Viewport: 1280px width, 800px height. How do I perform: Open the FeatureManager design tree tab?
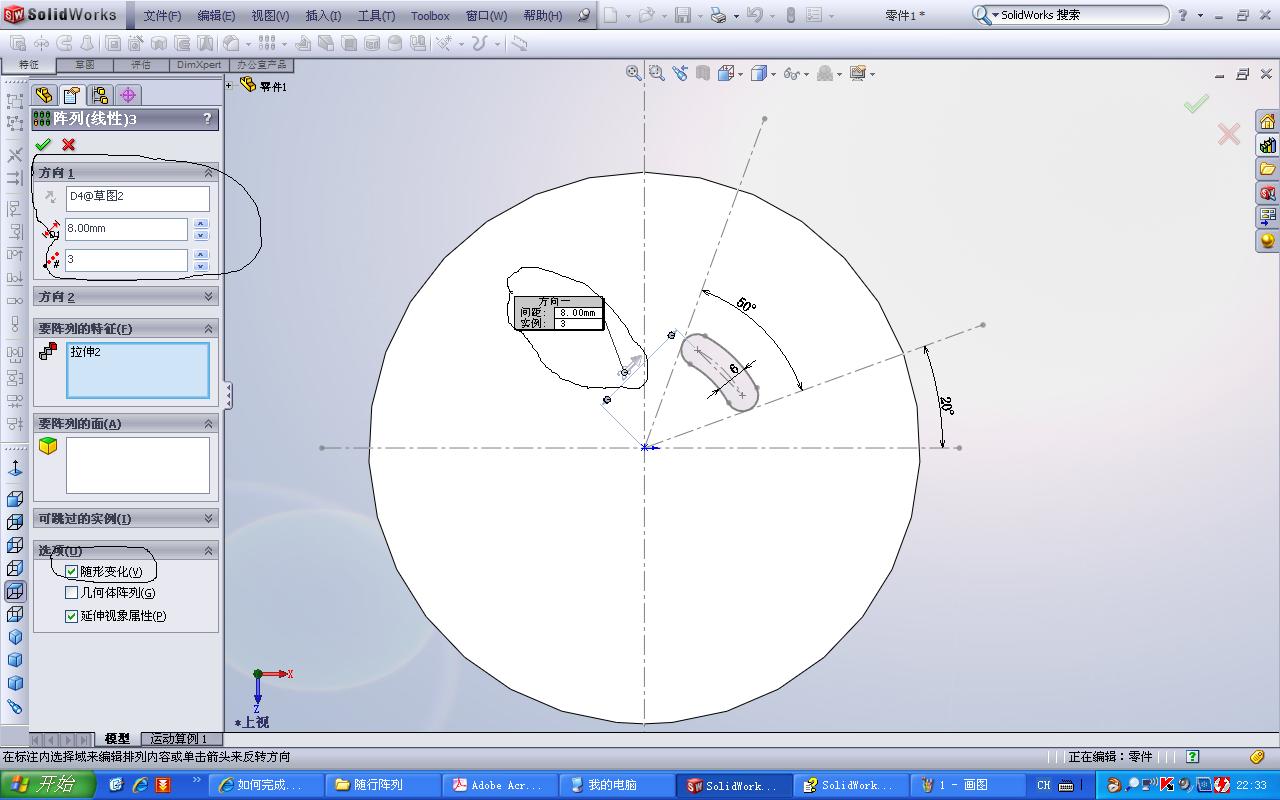point(44,95)
